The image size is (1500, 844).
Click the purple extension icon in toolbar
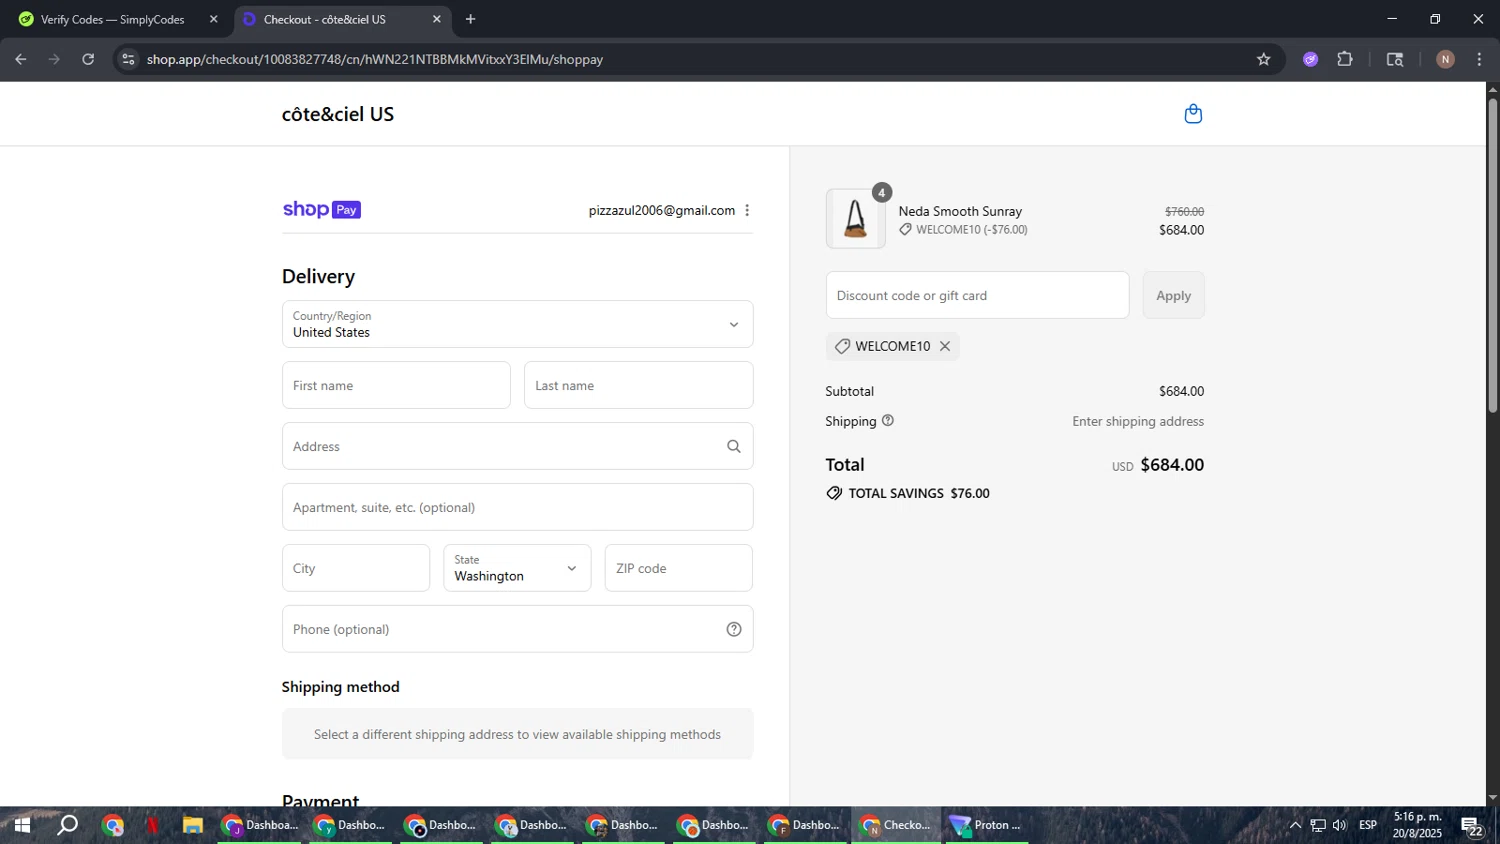1311,59
